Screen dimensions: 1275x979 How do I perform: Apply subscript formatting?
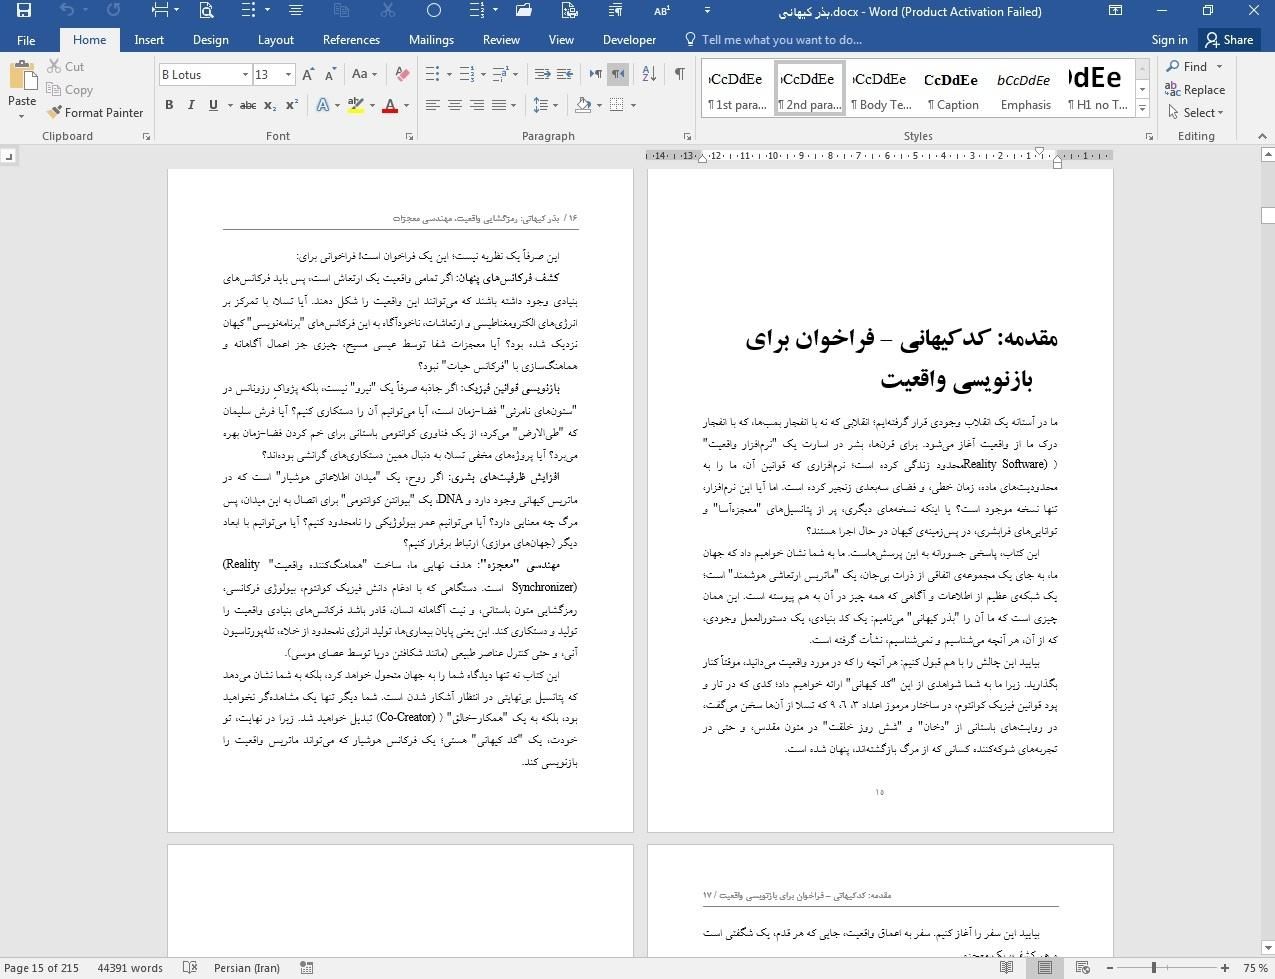tap(270, 105)
